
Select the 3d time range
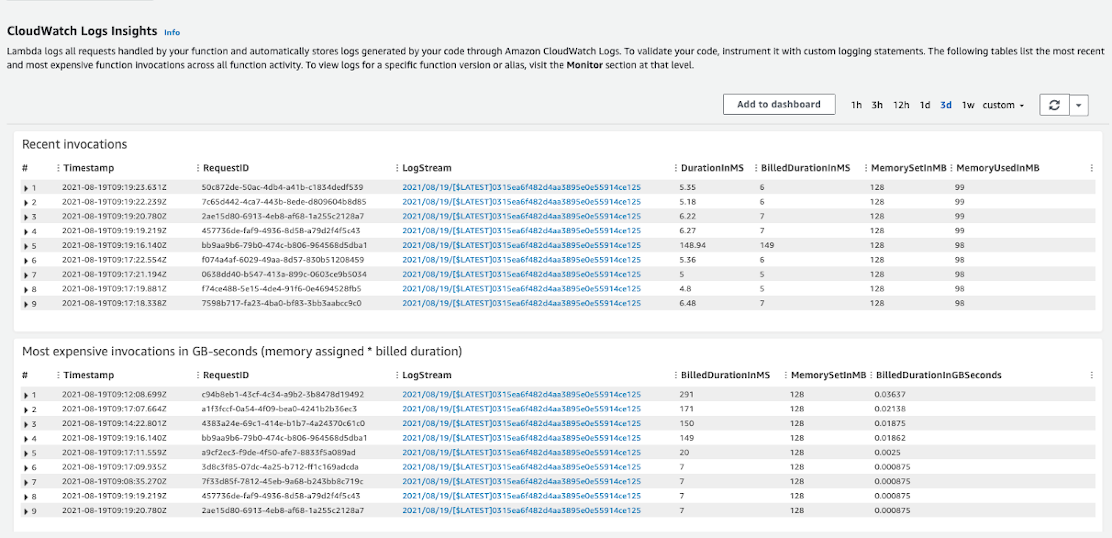point(946,105)
